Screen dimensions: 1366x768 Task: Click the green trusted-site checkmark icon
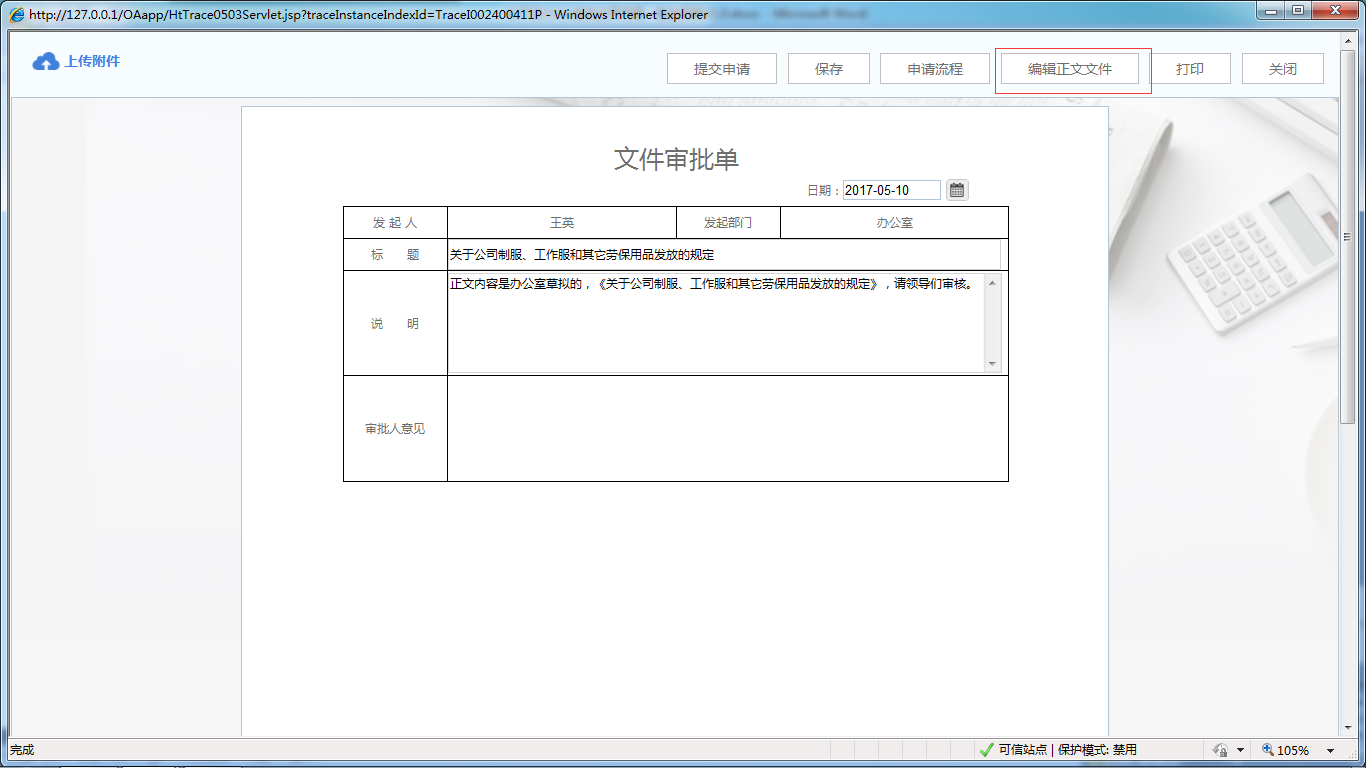point(988,748)
